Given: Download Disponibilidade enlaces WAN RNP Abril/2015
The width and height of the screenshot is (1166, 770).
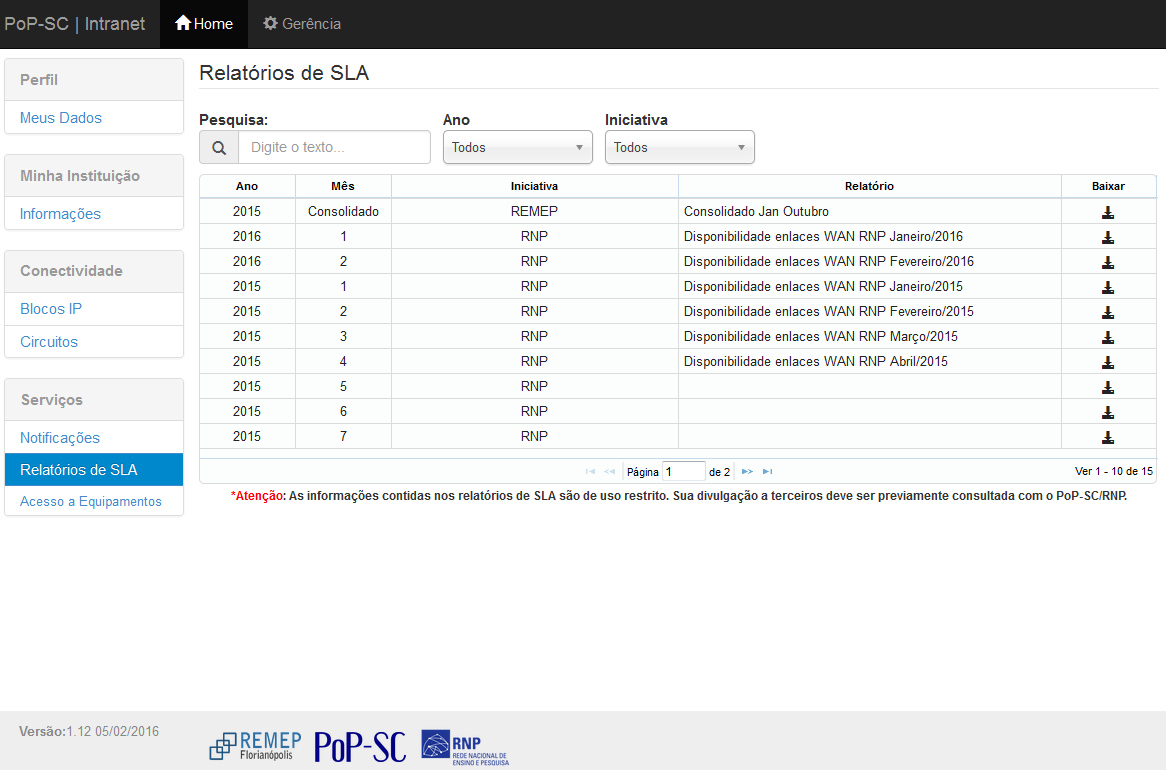Looking at the screenshot, I should (1107, 362).
